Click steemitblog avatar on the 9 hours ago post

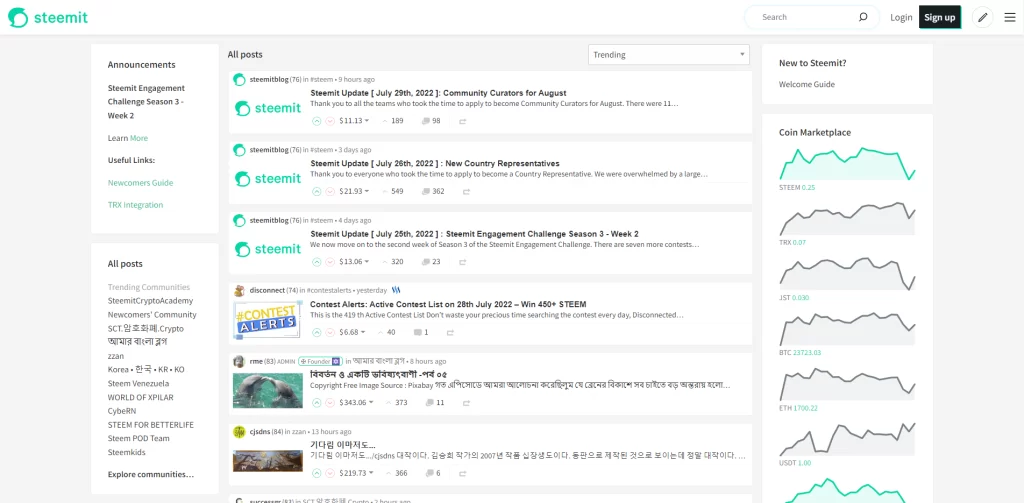tap(239, 80)
